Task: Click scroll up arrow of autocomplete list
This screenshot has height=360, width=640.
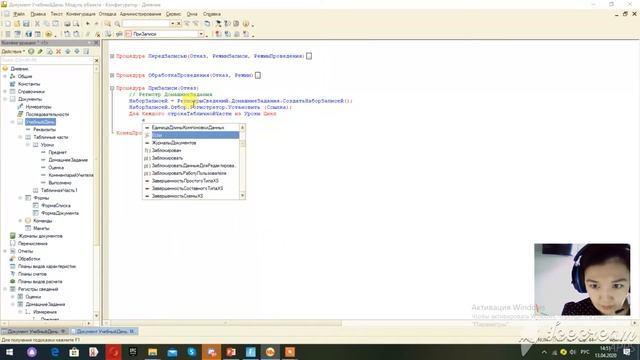Action: pos(242,128)
